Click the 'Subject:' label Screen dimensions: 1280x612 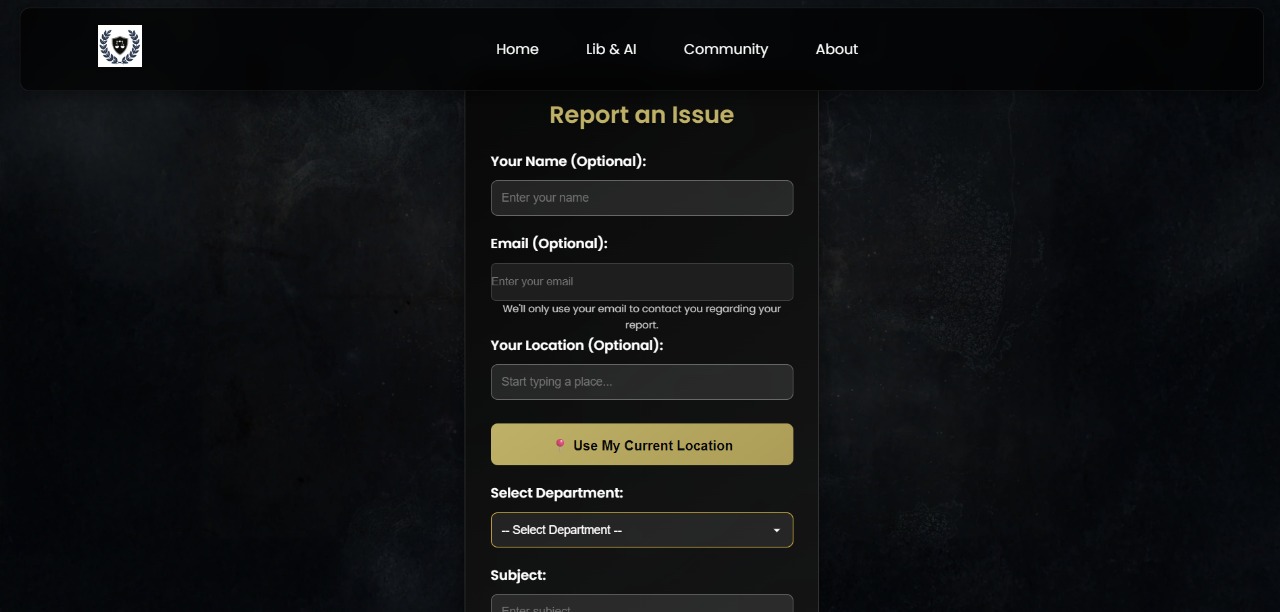coord(518,575)
